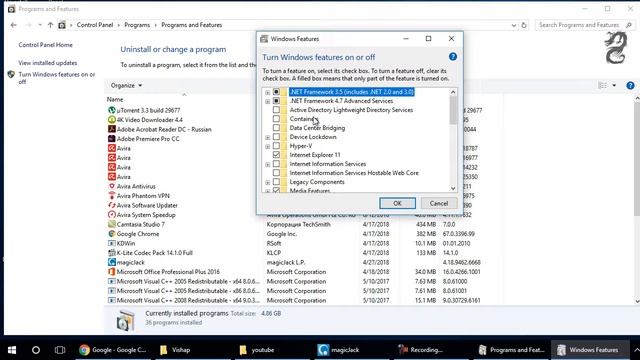The width and height of the screenshot is (640, 360).
Task: Switch to Google Chrome on the taskbar
Action: pyautogui.click(x=113, y=350)
